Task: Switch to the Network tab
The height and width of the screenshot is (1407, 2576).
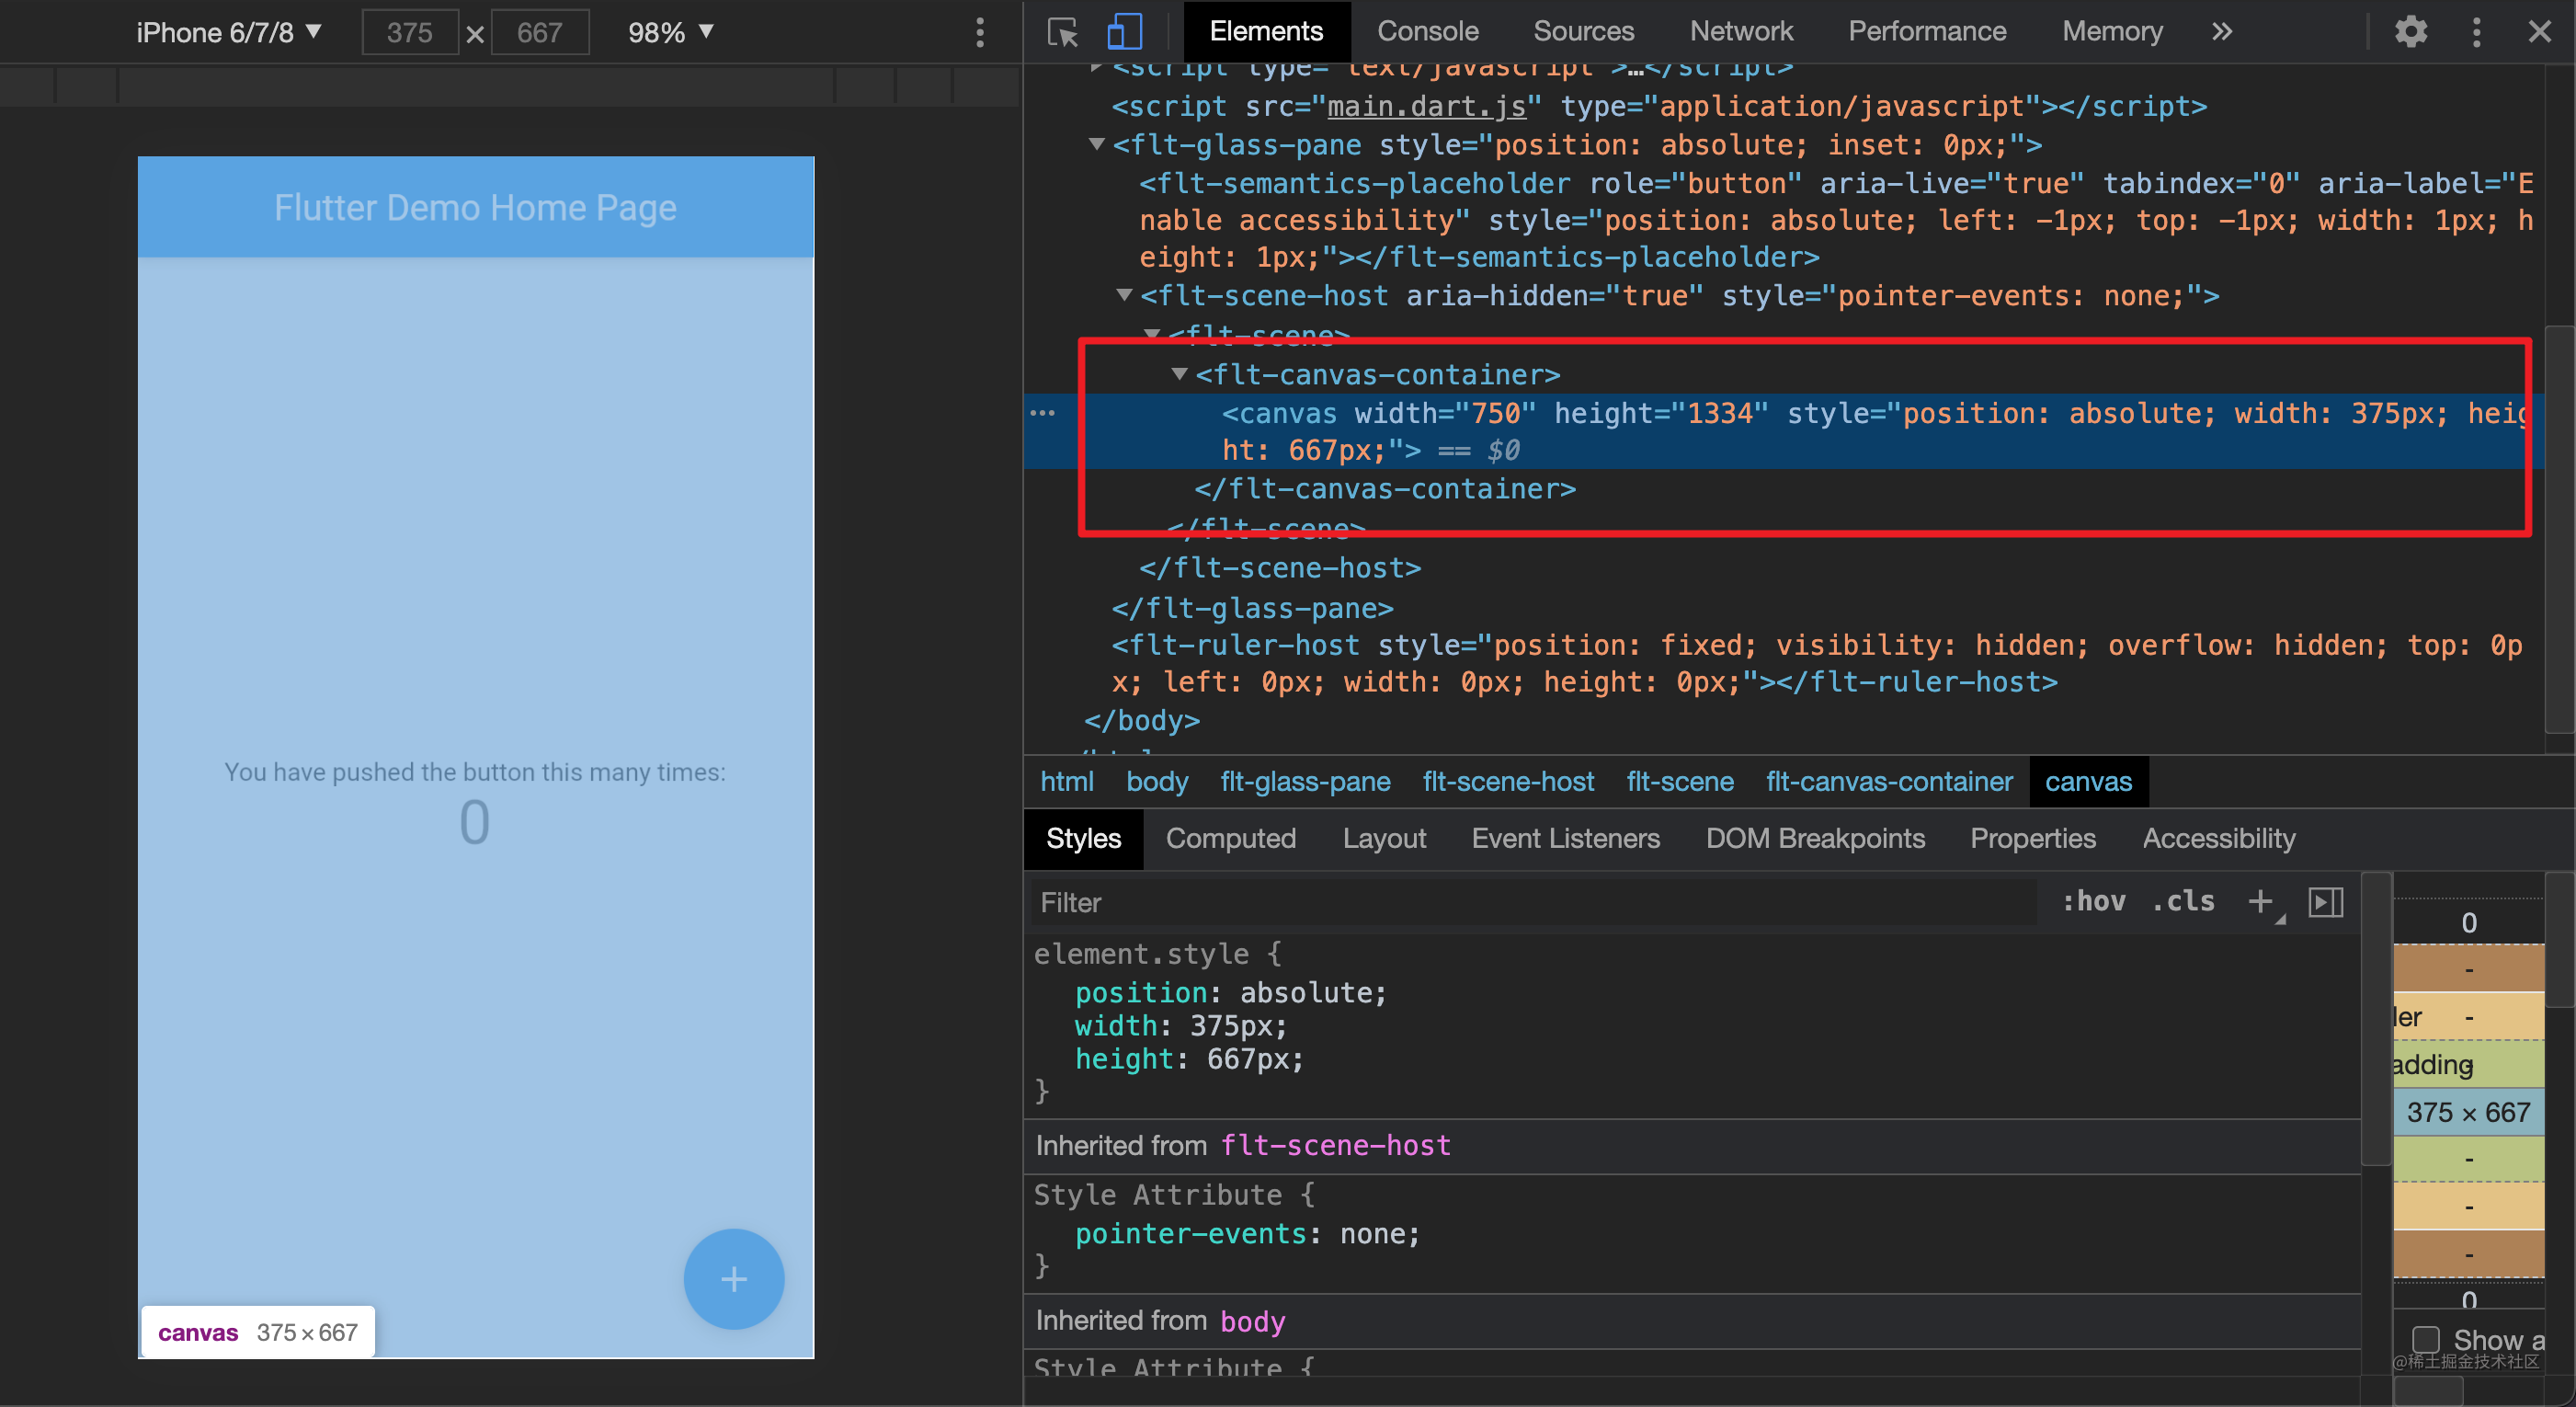Action: [1741, 32]
